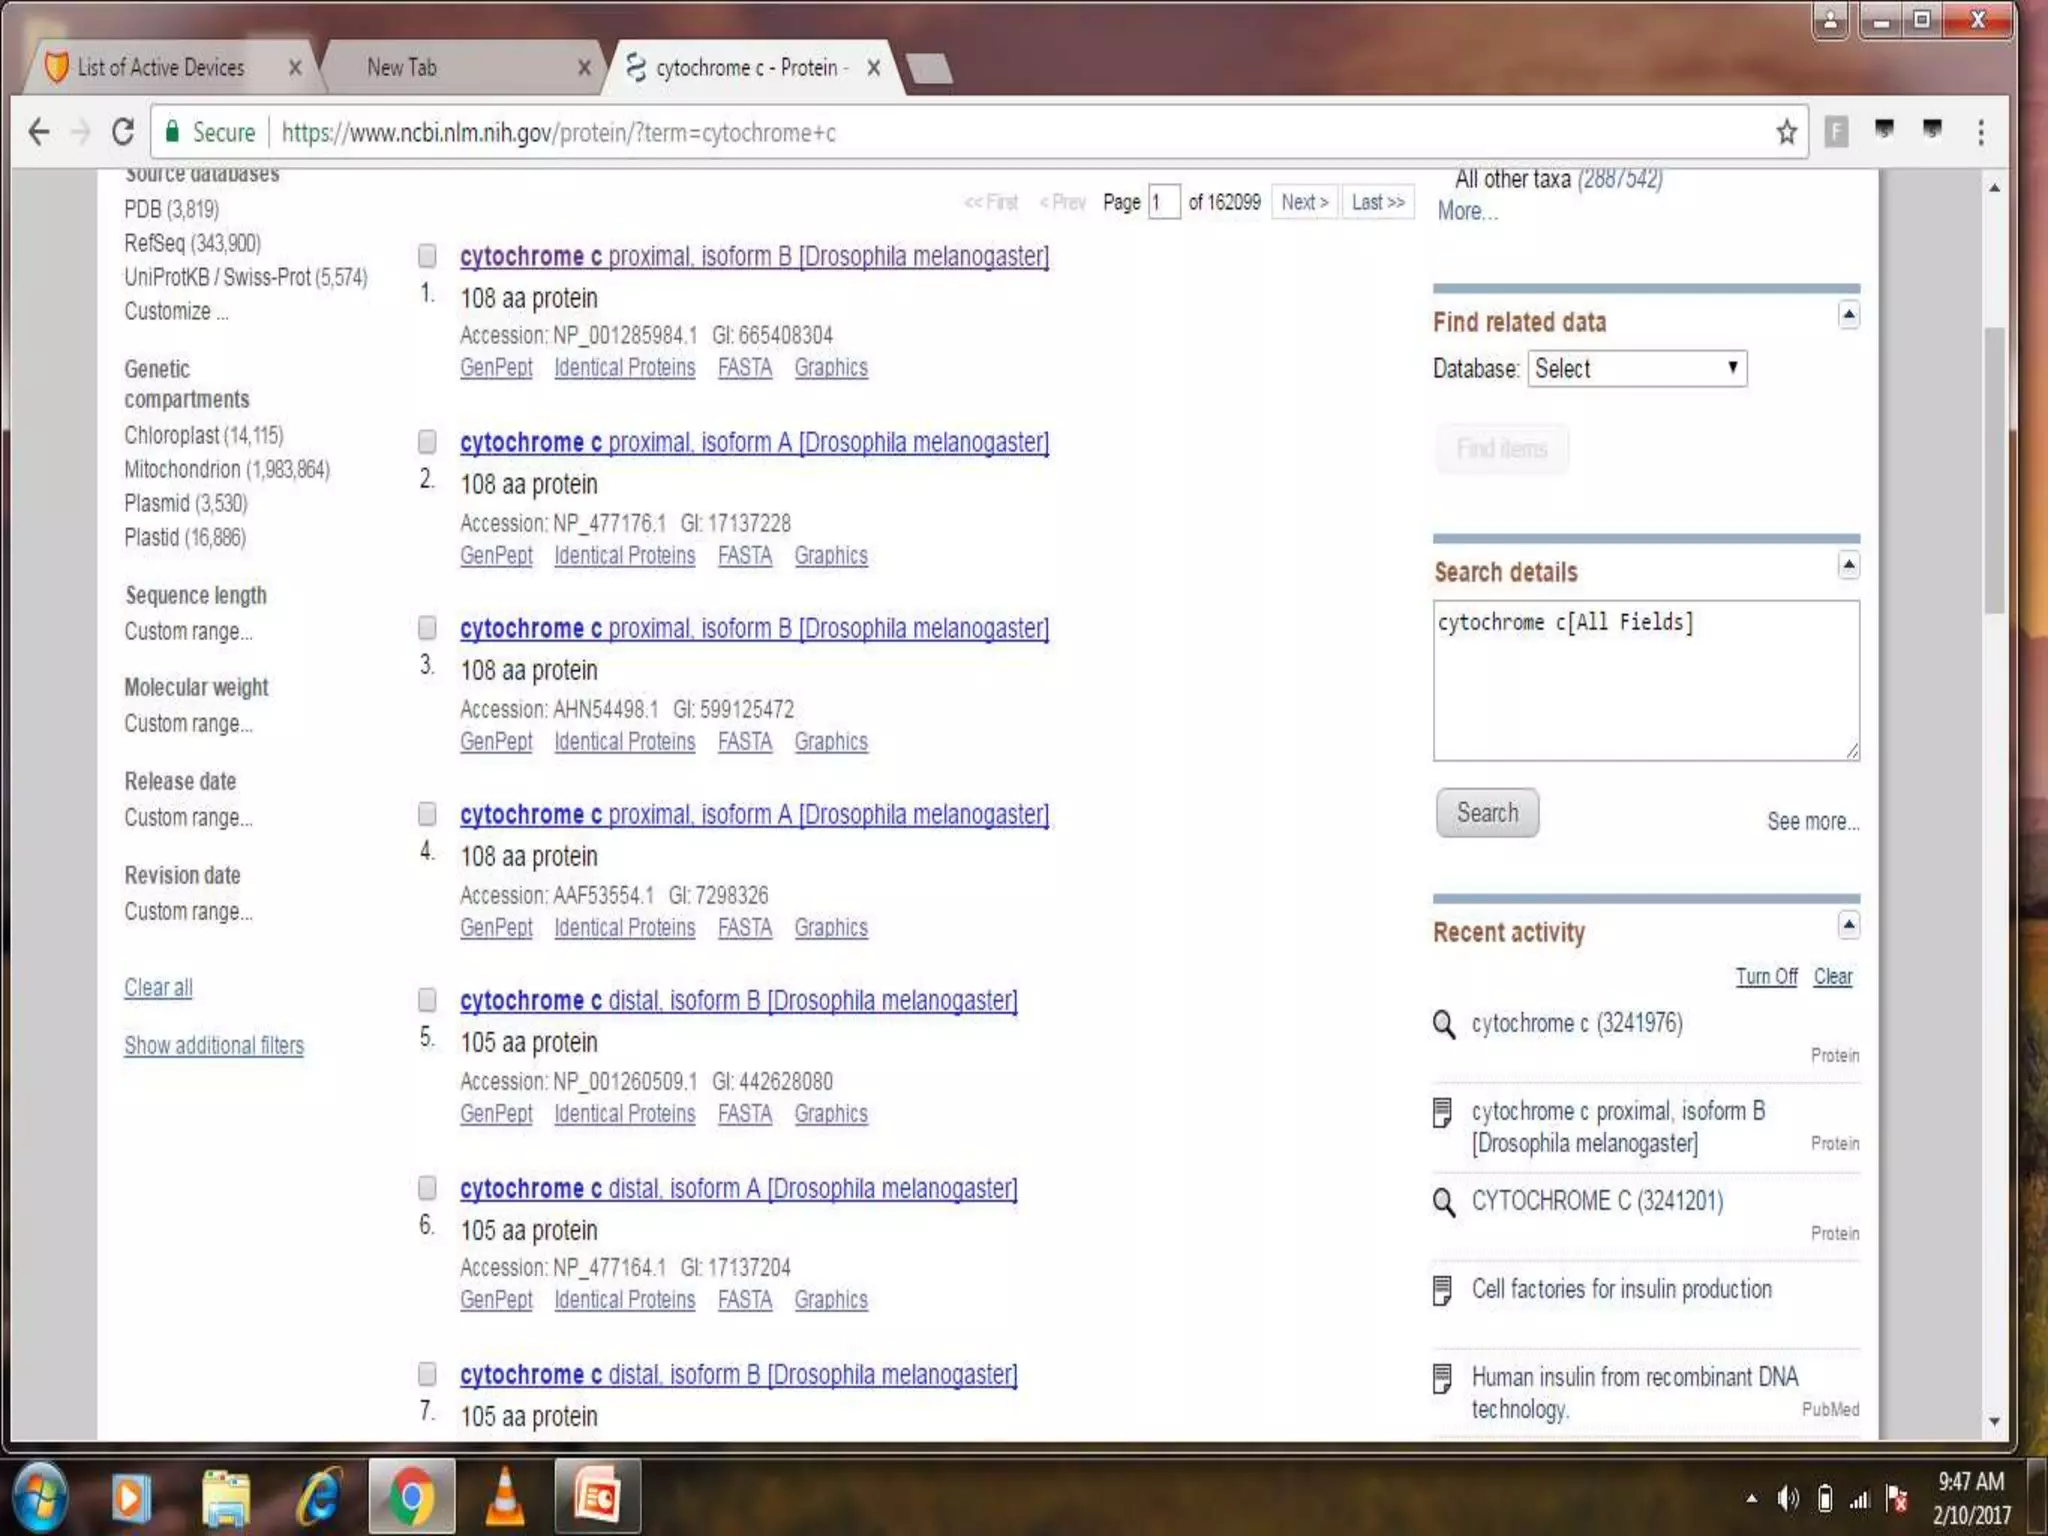Go to Next results page
This screenshot has height=1536, width=2048.
[x=1304, y=202]
